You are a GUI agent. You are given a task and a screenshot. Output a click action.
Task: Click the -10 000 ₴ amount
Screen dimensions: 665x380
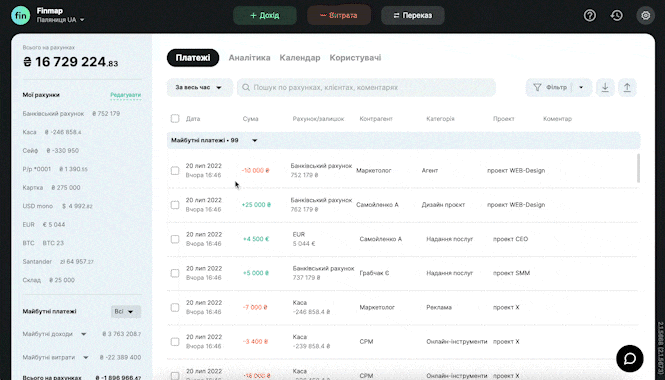point(255,170)
